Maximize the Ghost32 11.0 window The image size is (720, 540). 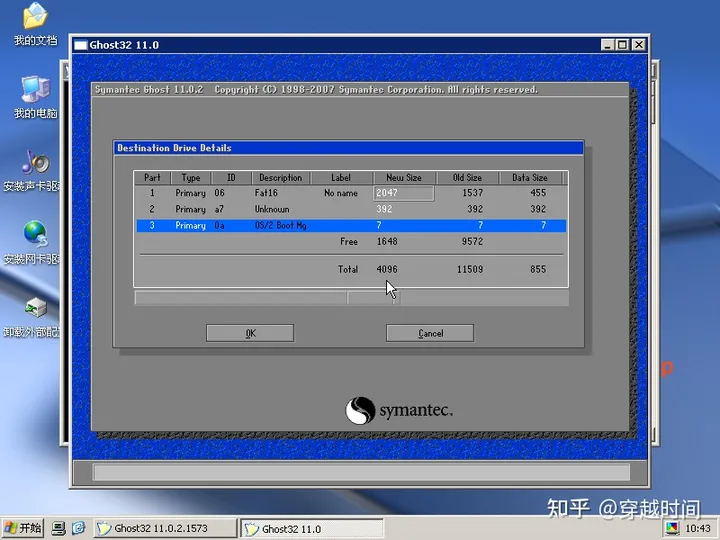623,45
